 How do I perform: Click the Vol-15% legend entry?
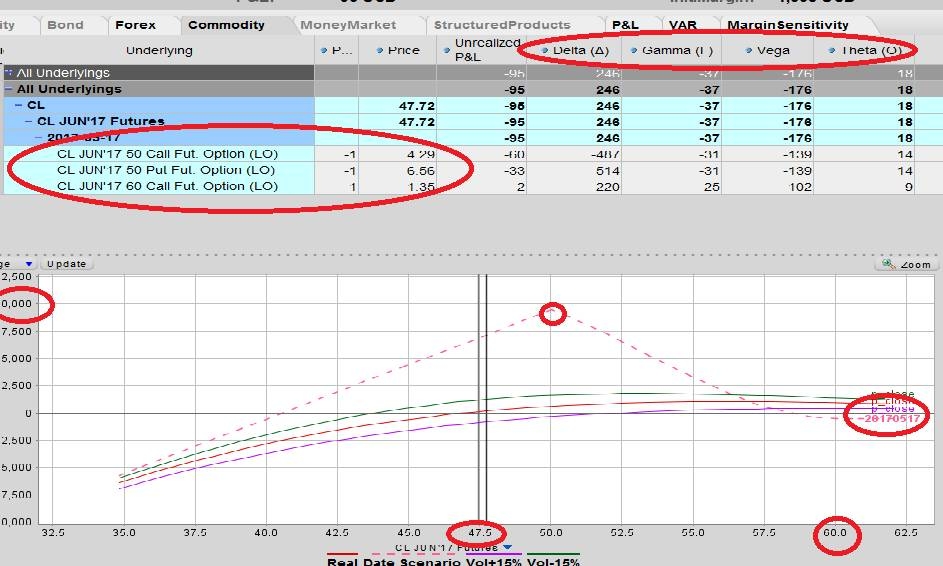coord(553,561)
